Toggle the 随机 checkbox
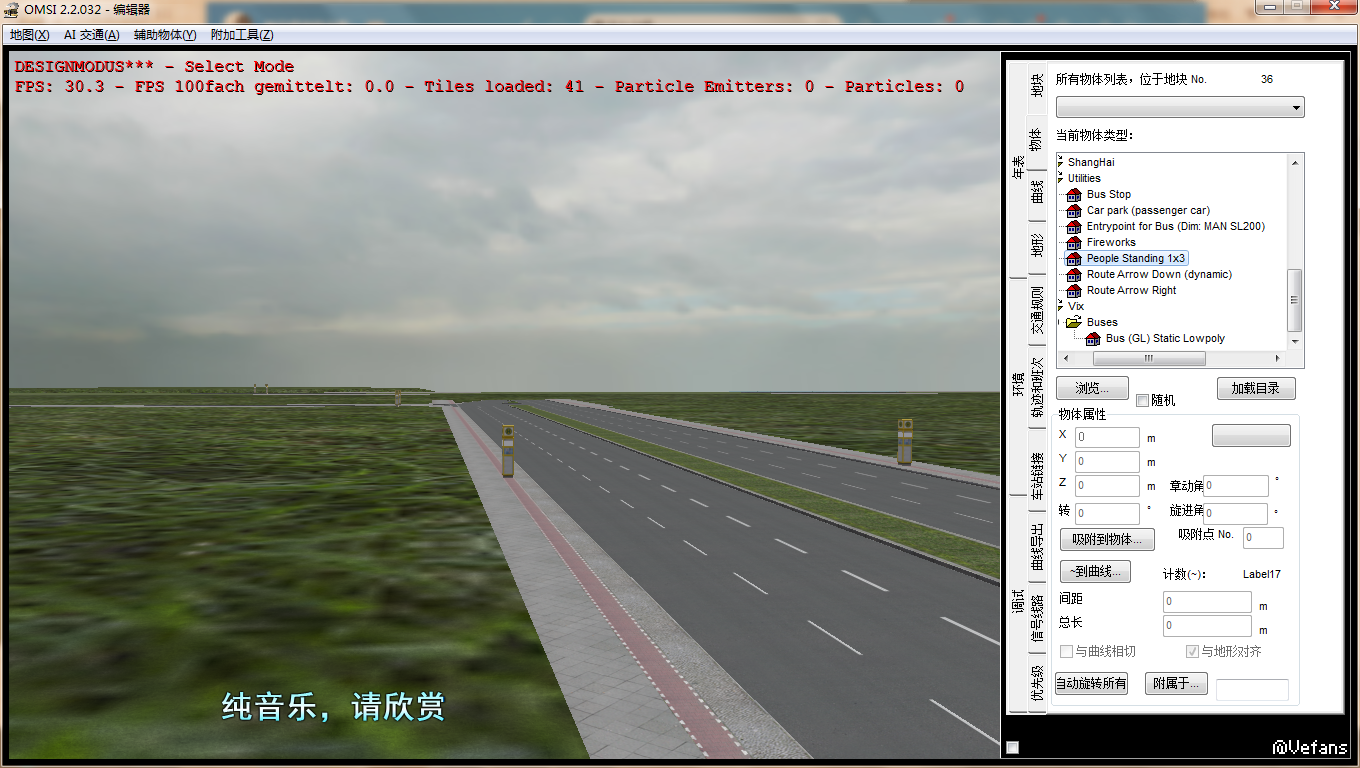The image size is (1360, 768). pos(1142,401)
